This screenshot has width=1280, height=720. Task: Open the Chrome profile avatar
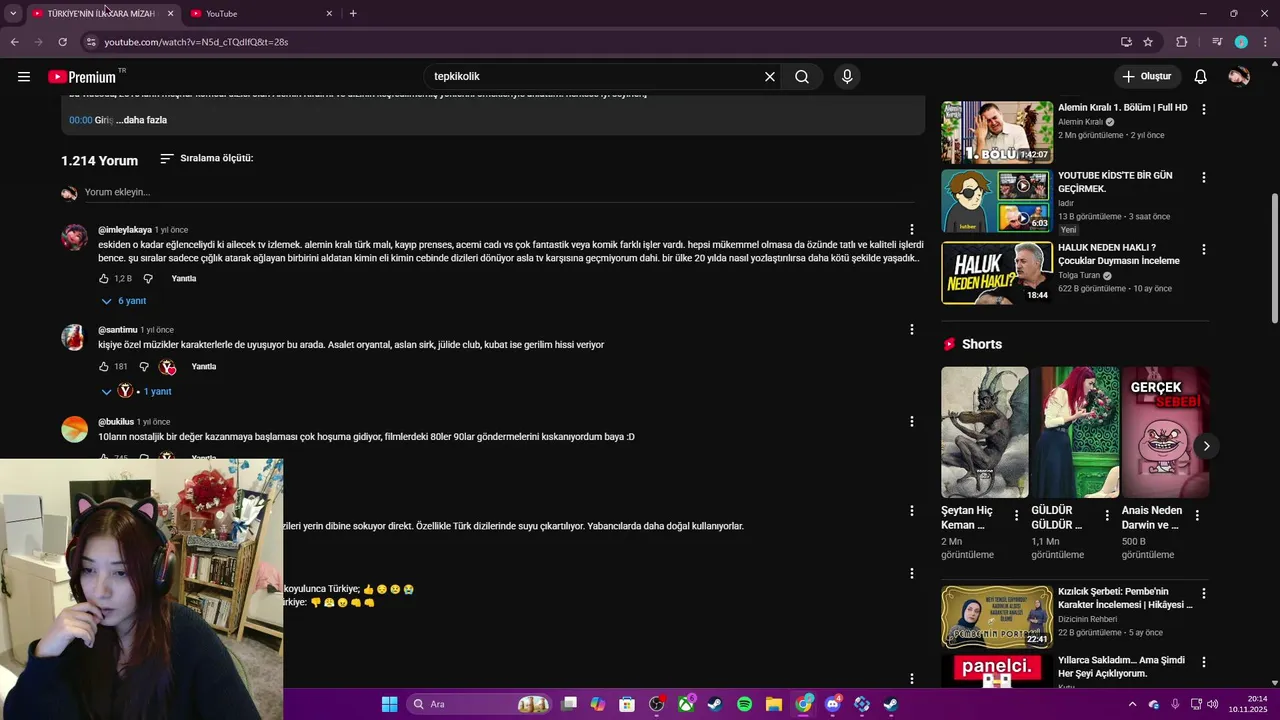tap(1241, 42)
